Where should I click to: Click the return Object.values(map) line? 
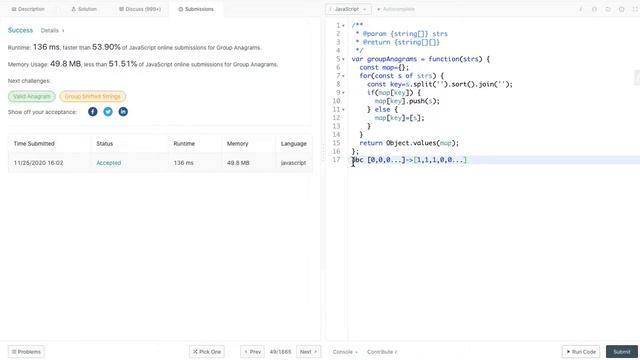click(409, 143)
